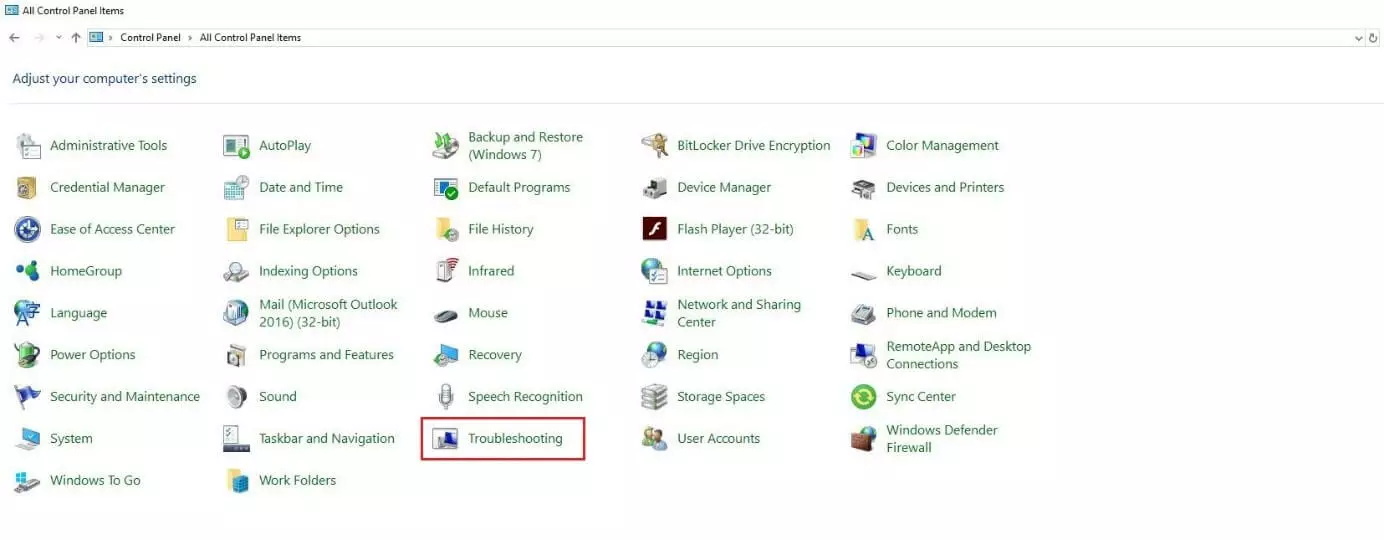Open the Administrative Tools icon
Image resolution: width=1384 pixels, height=540 pixels.
click(28, 146)
